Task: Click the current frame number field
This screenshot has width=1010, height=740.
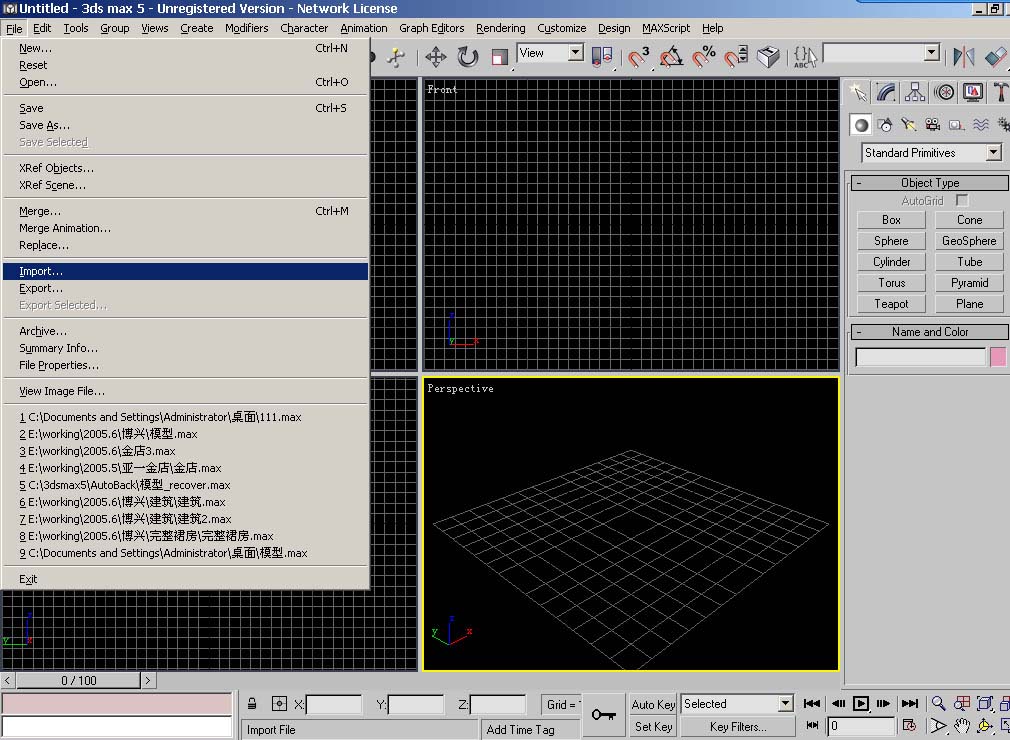Action: [861, 726]
